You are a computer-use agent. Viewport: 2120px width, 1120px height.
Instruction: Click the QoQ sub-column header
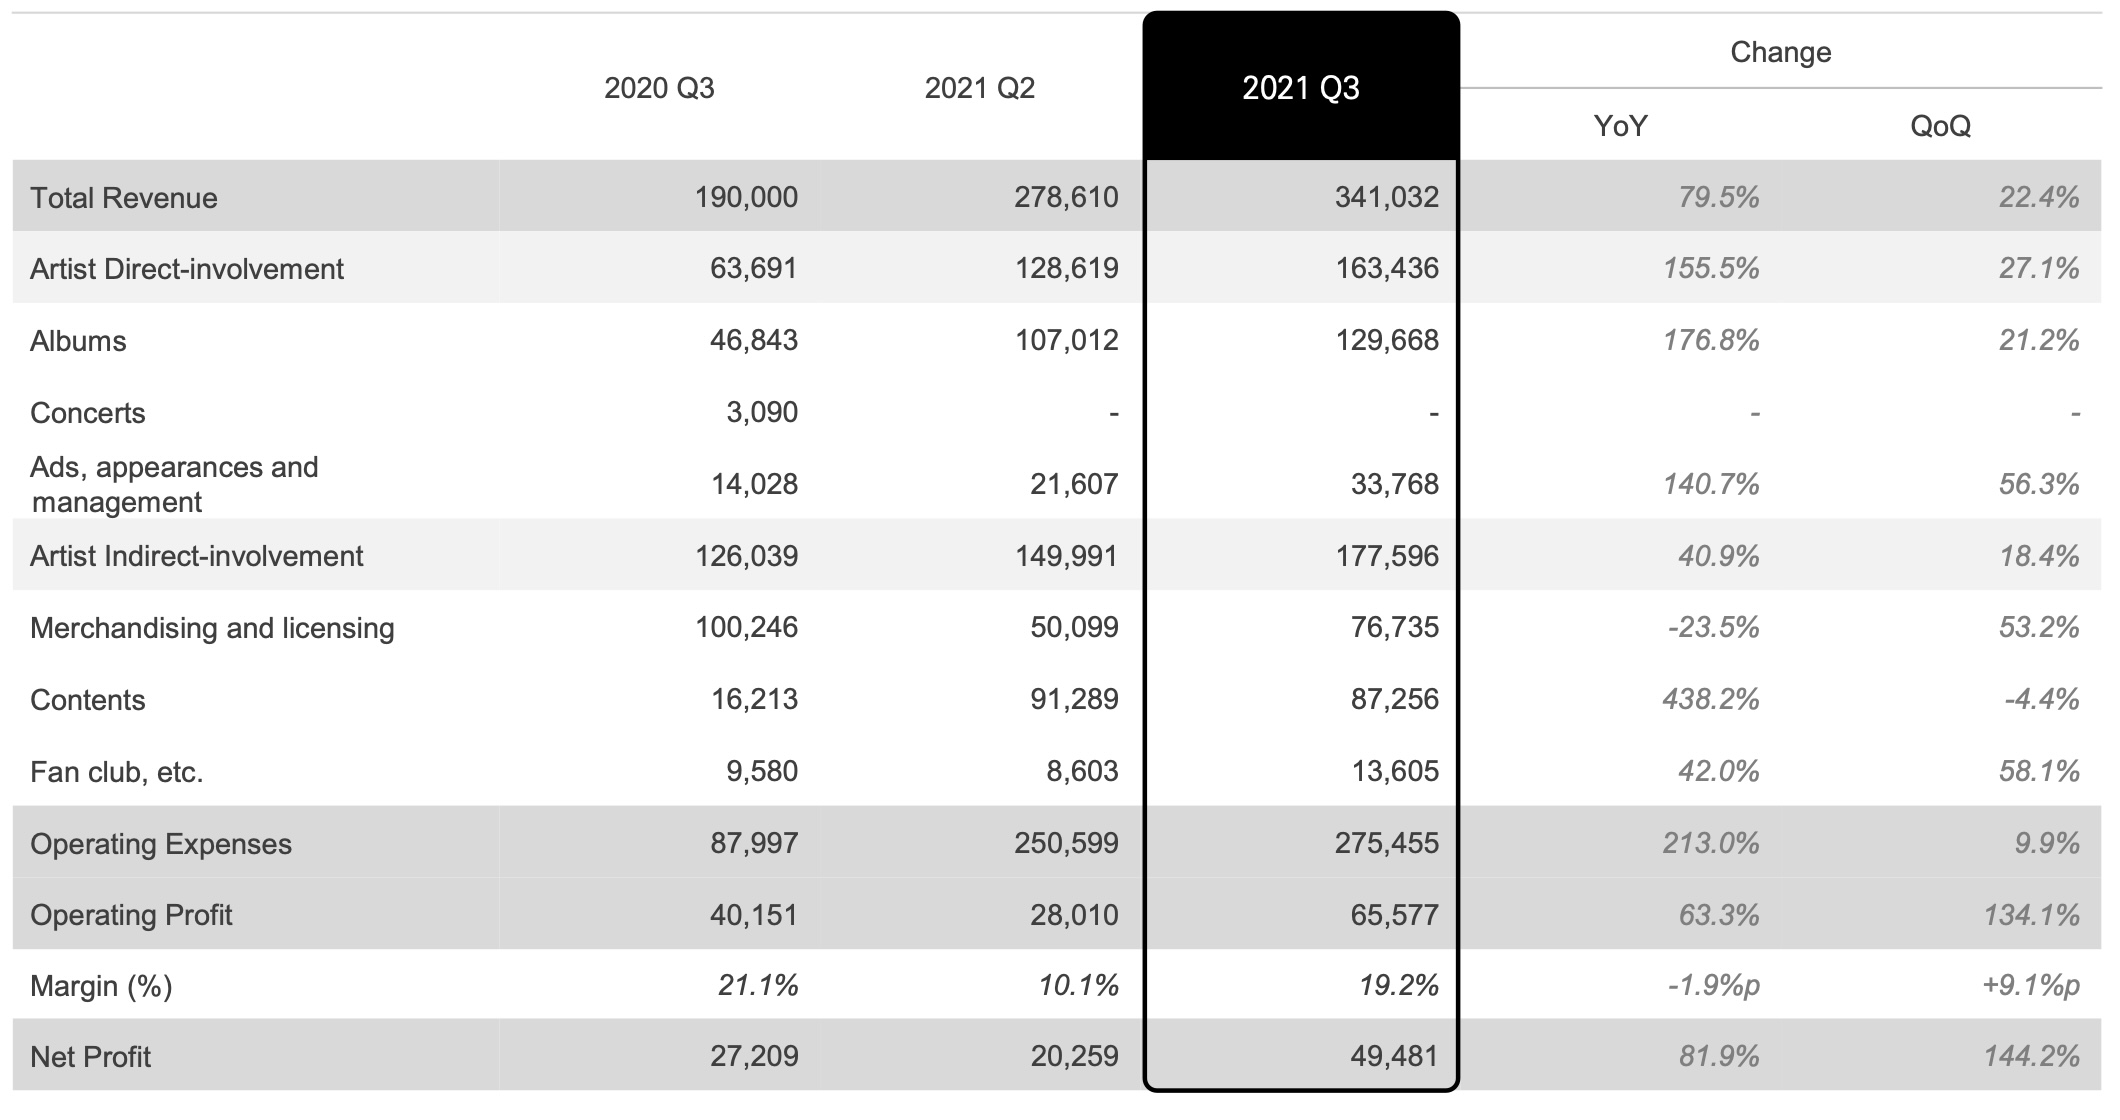click(1940, 126)
